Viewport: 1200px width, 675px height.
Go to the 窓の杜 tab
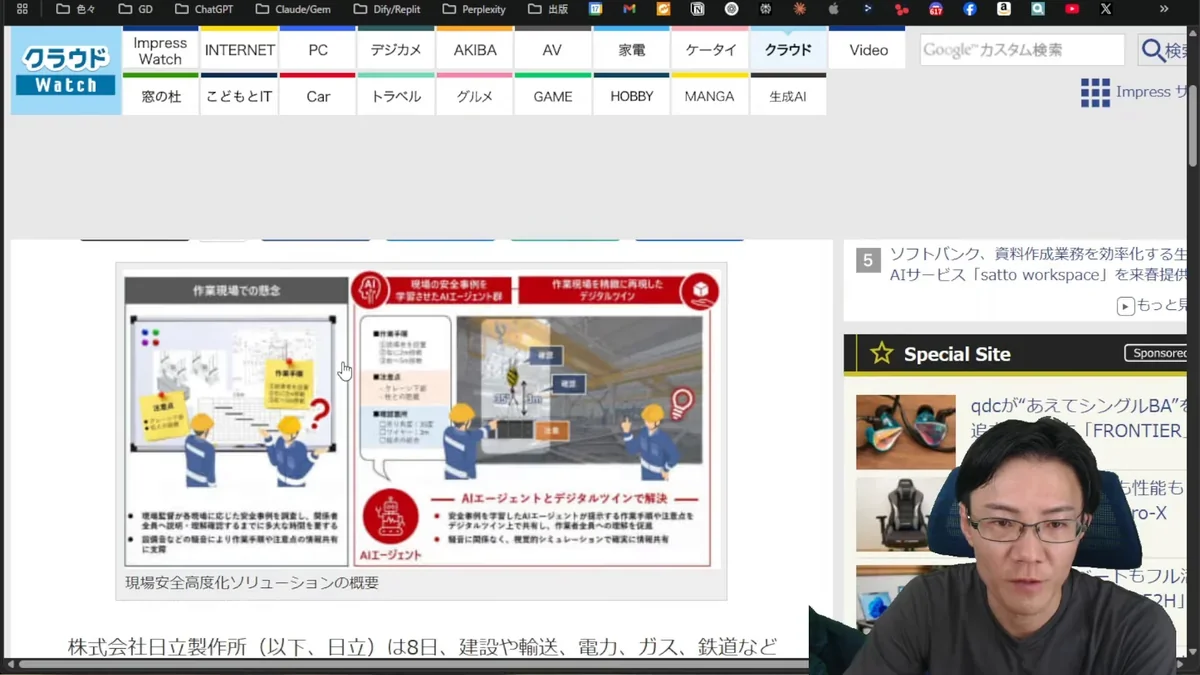[160, 95]
